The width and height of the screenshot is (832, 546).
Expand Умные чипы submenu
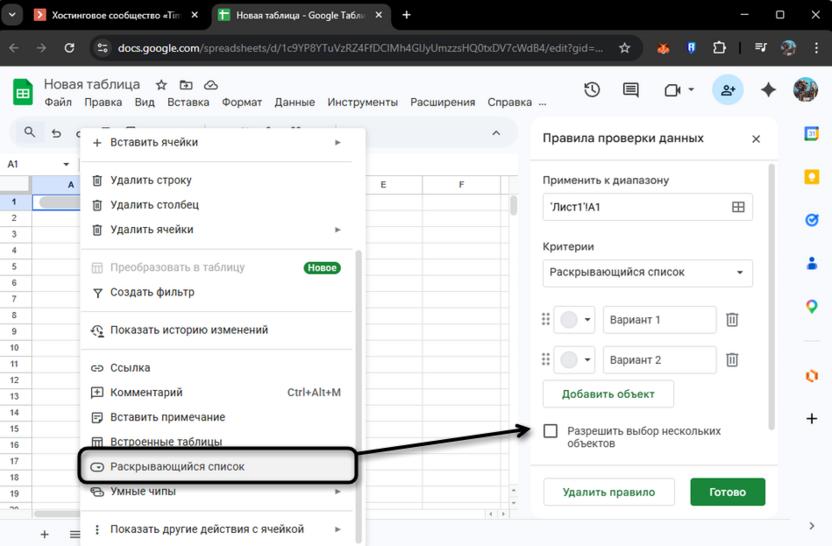point(337,491)
